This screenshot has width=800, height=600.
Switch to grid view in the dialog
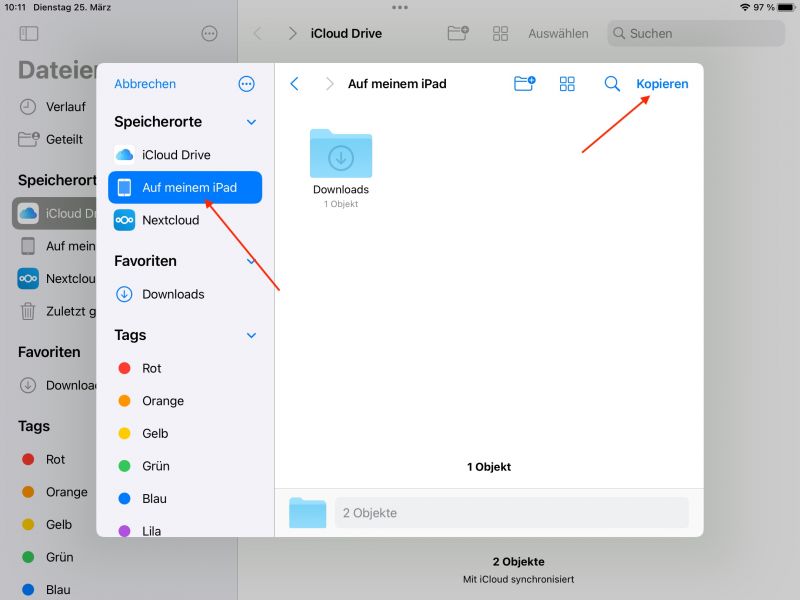pyautogui.click(x=567, y=84)
